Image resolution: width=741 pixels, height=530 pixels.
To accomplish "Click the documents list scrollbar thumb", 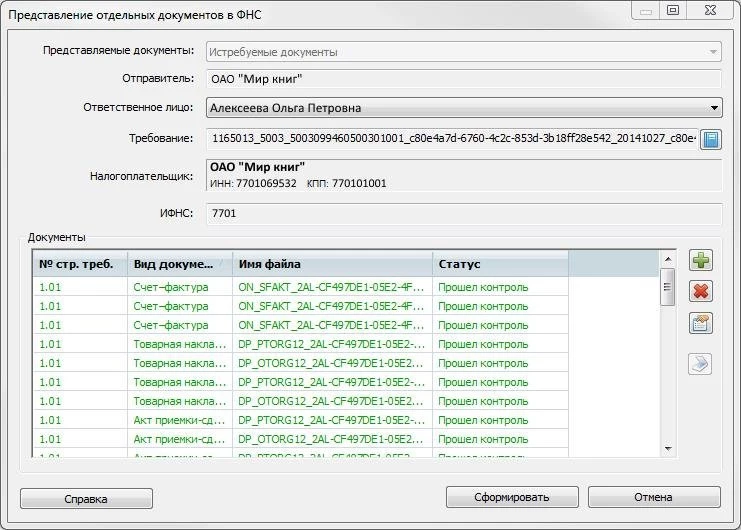I will click(667, 289).
